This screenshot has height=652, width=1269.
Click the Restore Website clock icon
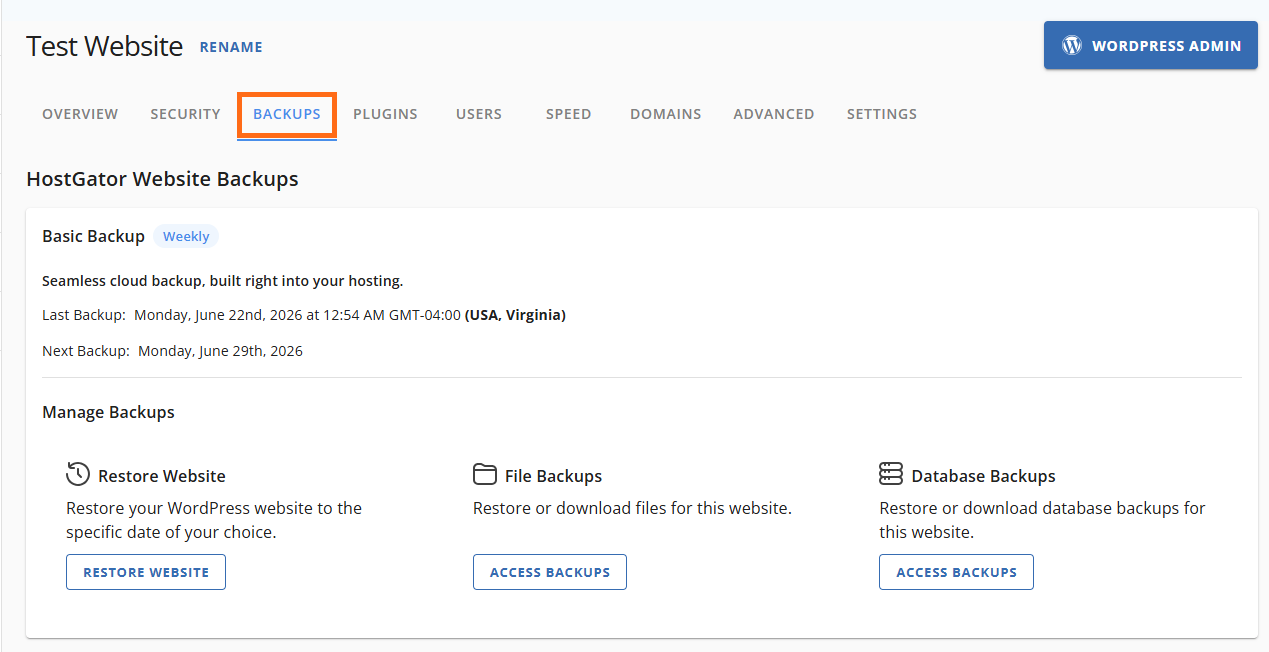[78, 474]
